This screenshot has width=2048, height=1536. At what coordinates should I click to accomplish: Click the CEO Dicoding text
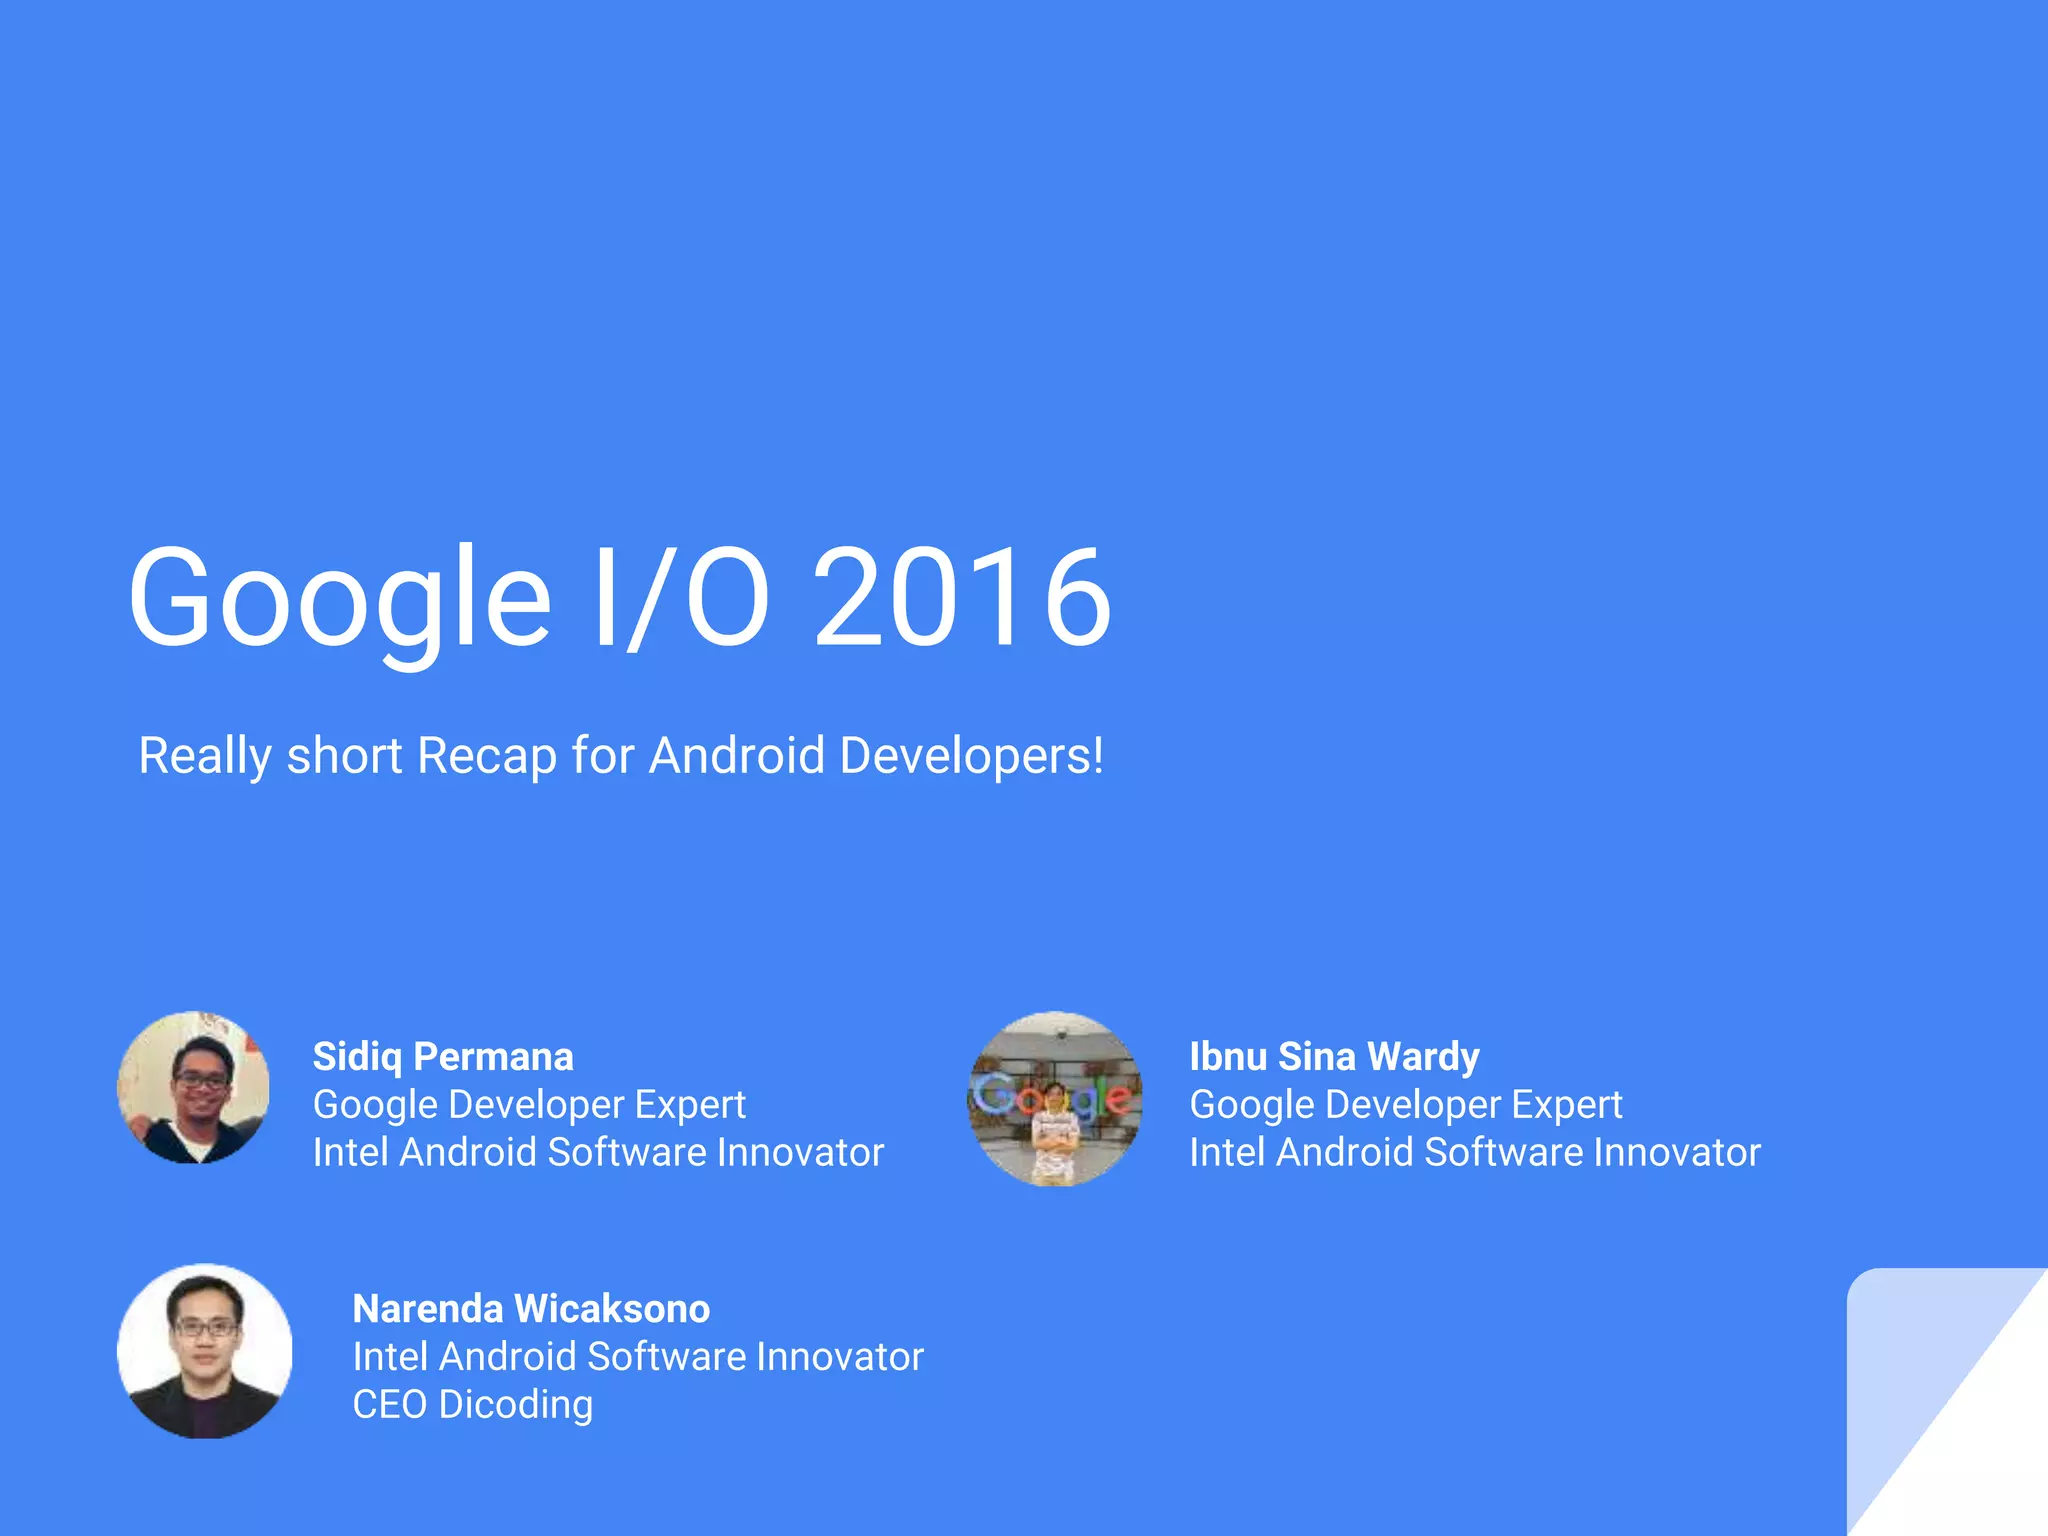click(472, 1405)
